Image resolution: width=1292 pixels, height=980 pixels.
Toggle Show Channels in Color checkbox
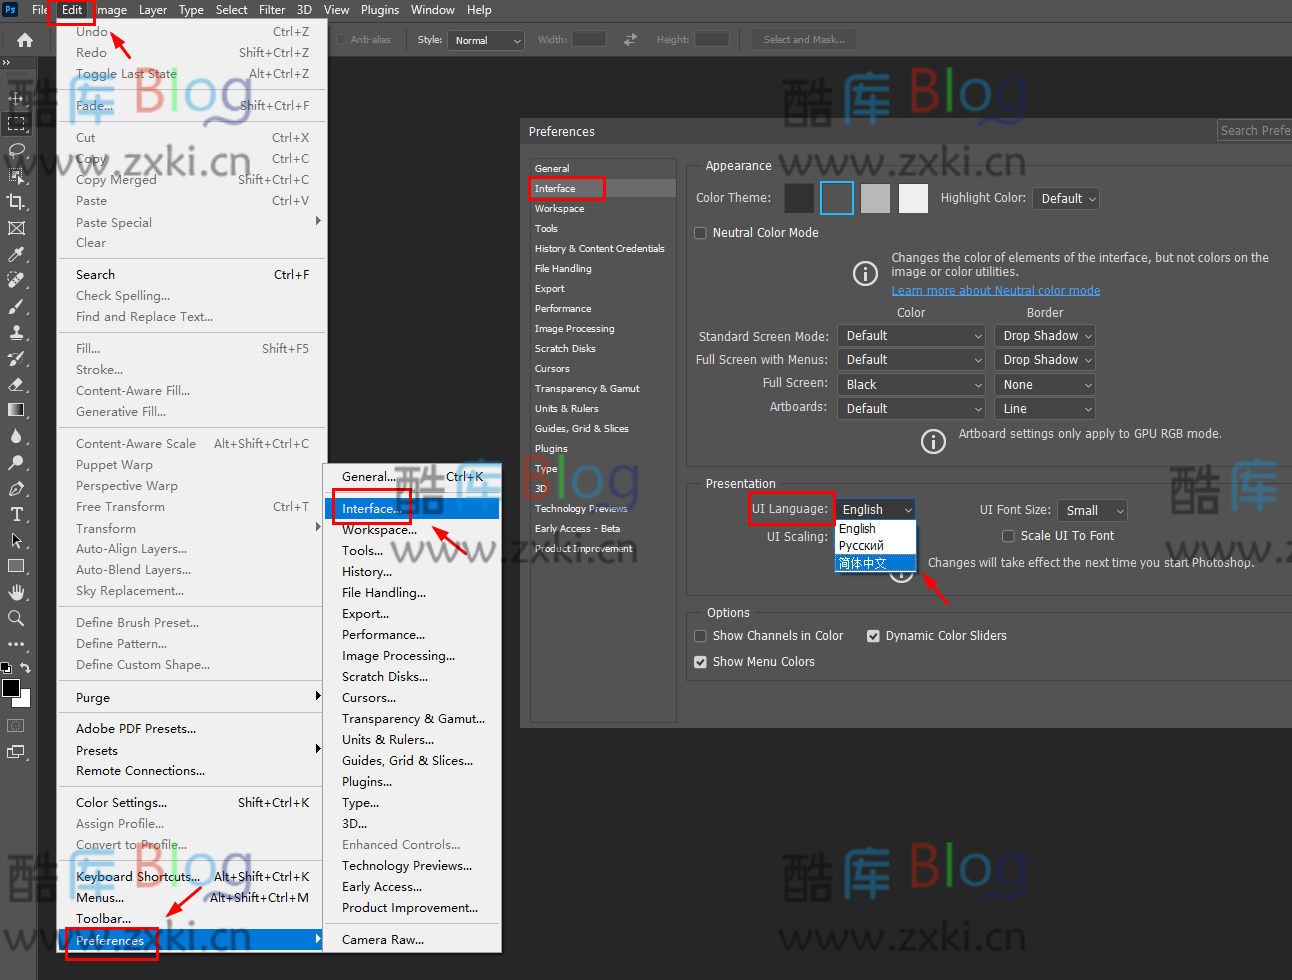(x=701, y=636)
